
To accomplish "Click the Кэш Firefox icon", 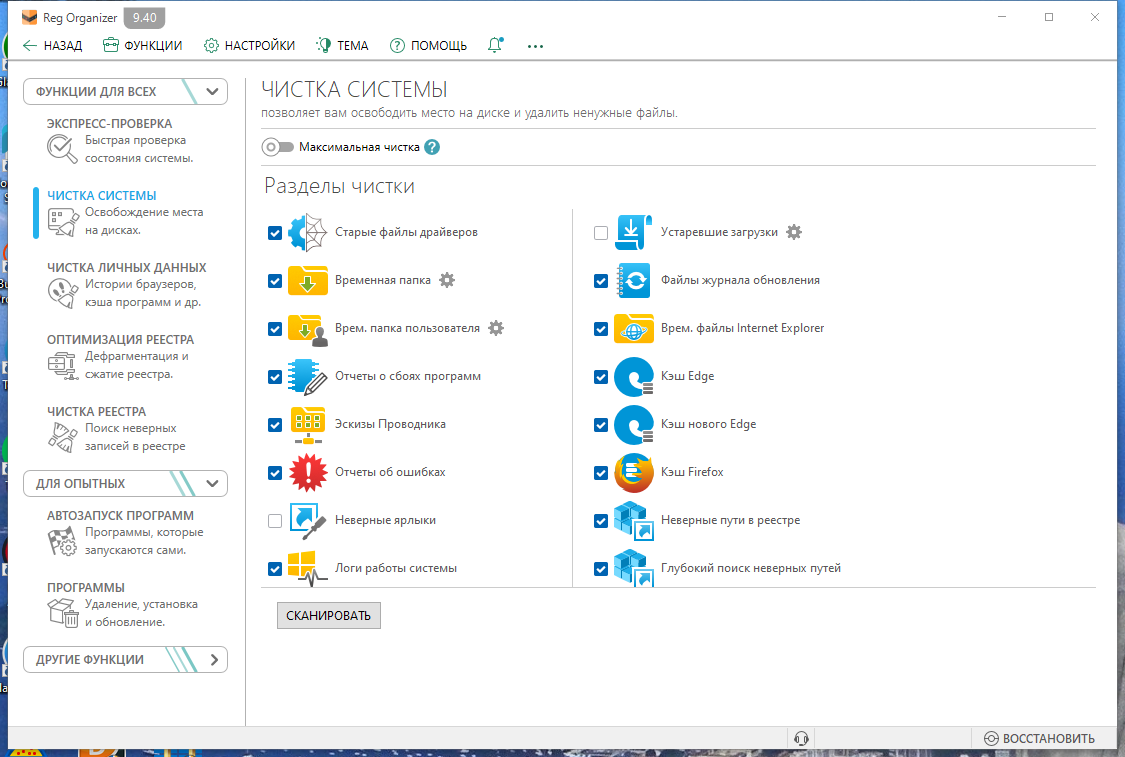I will pyautogui.click(x=634, y=472).
